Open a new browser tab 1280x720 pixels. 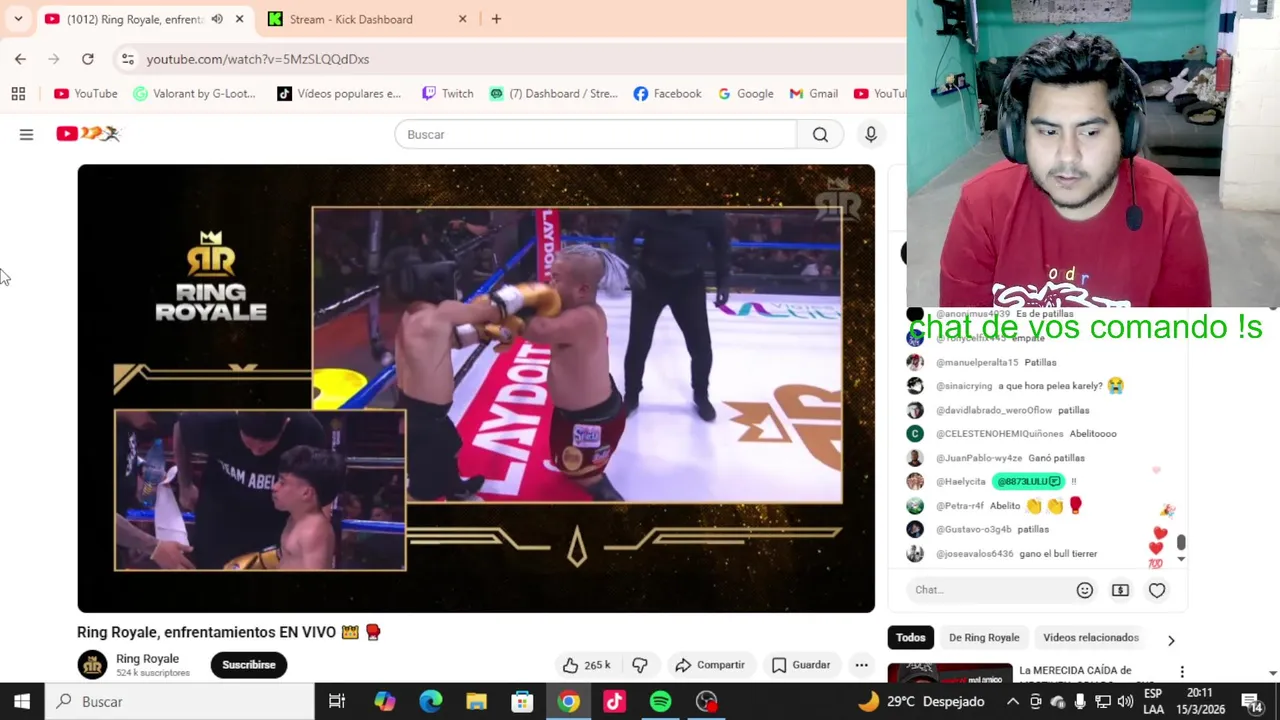coord(496,19)
